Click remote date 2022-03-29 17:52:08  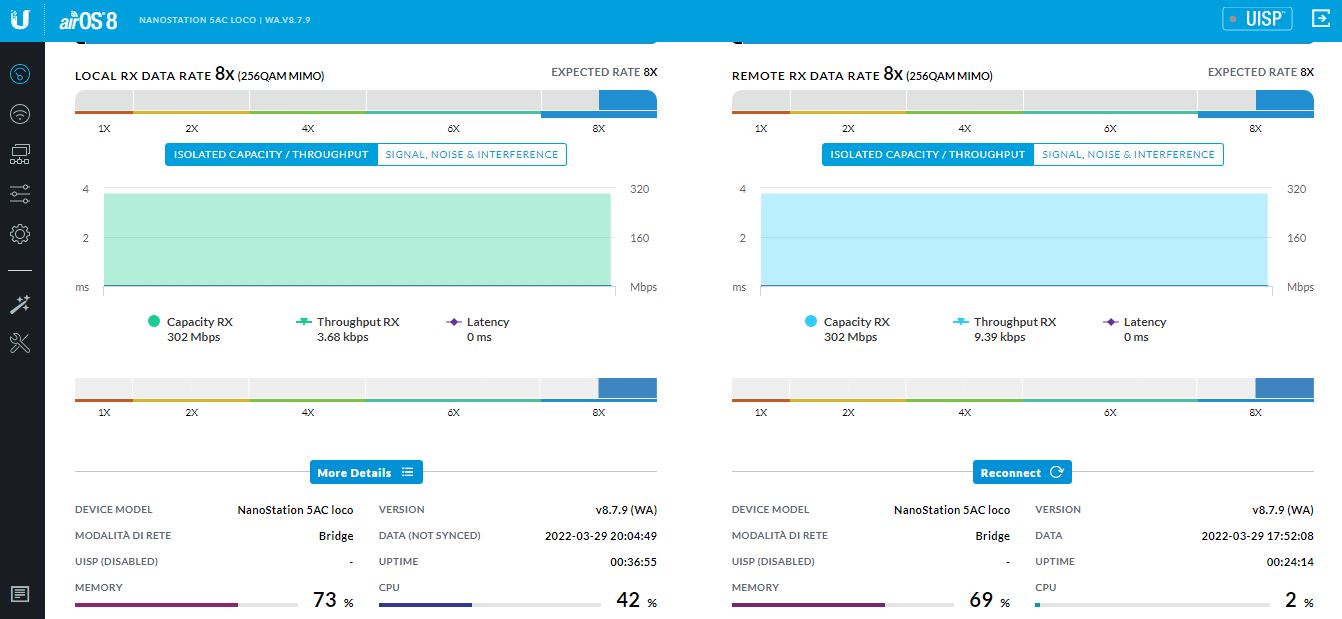coord(1258,536)
